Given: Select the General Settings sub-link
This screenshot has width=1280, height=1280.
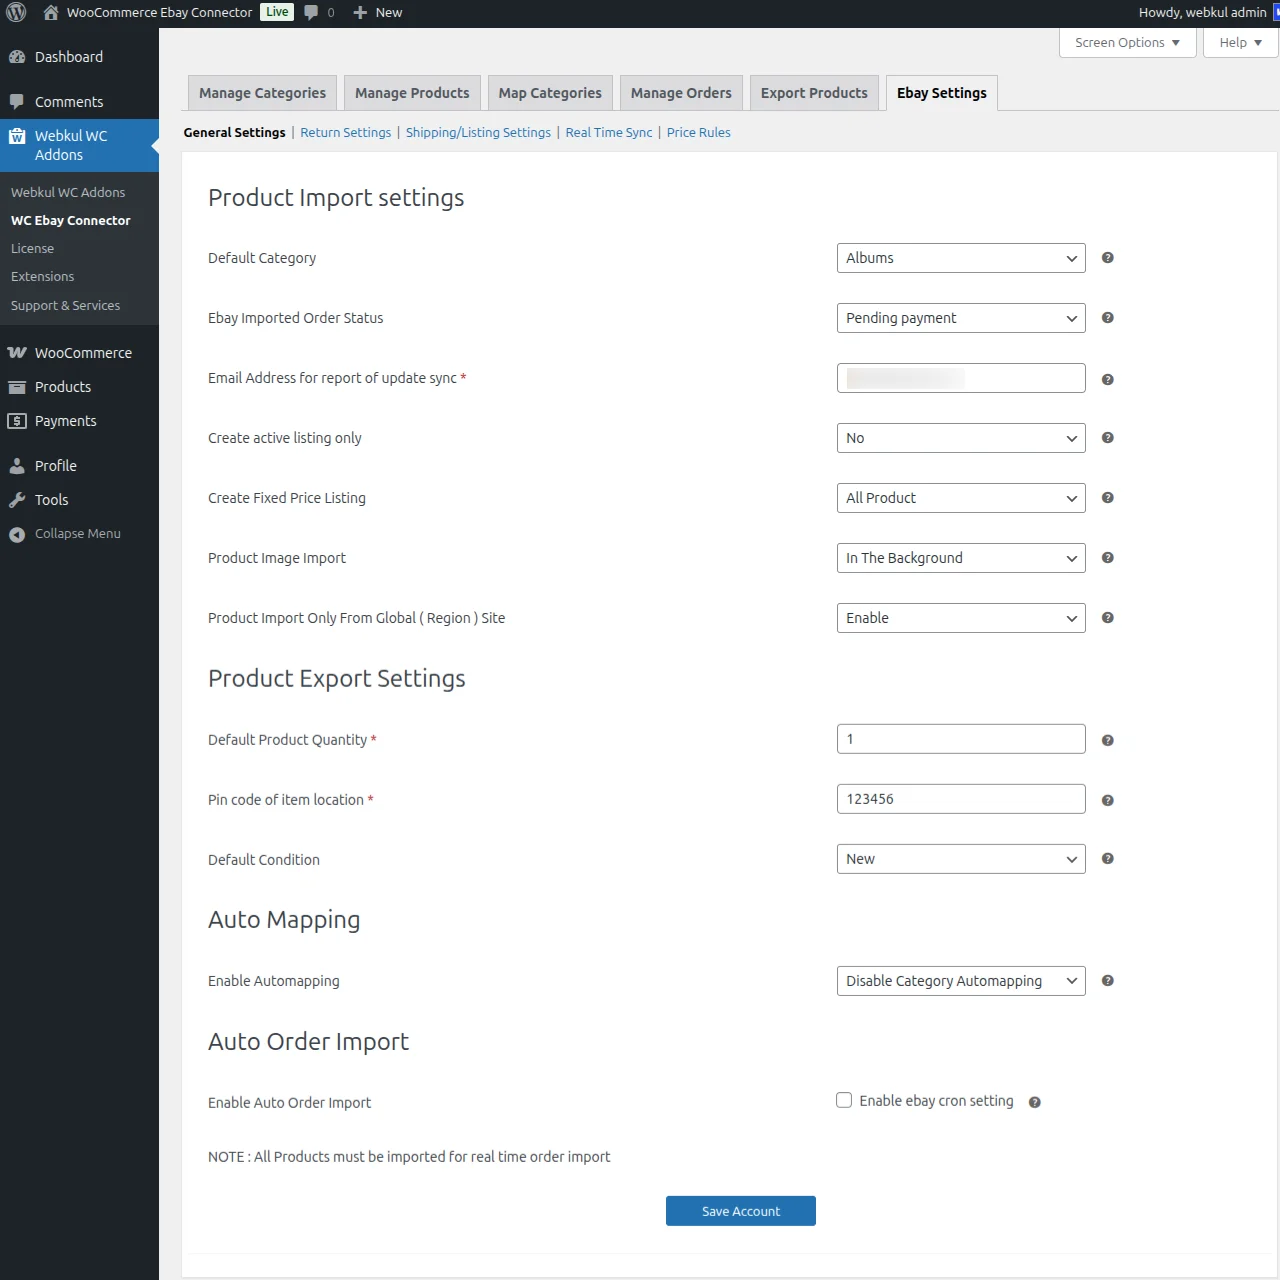Looking at the screenshot, I should tap(234, 133).
